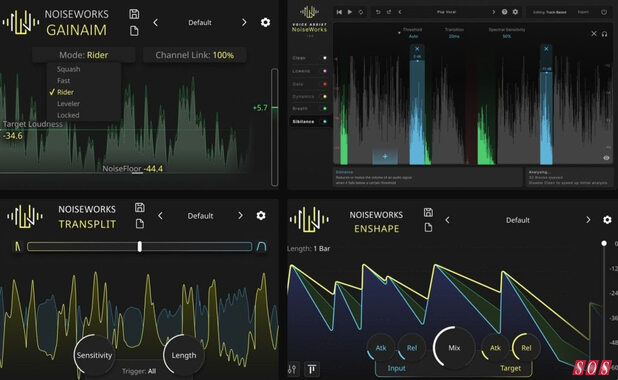
Task: Start playback in Voice Assist
Action: [x=350, y=12]
